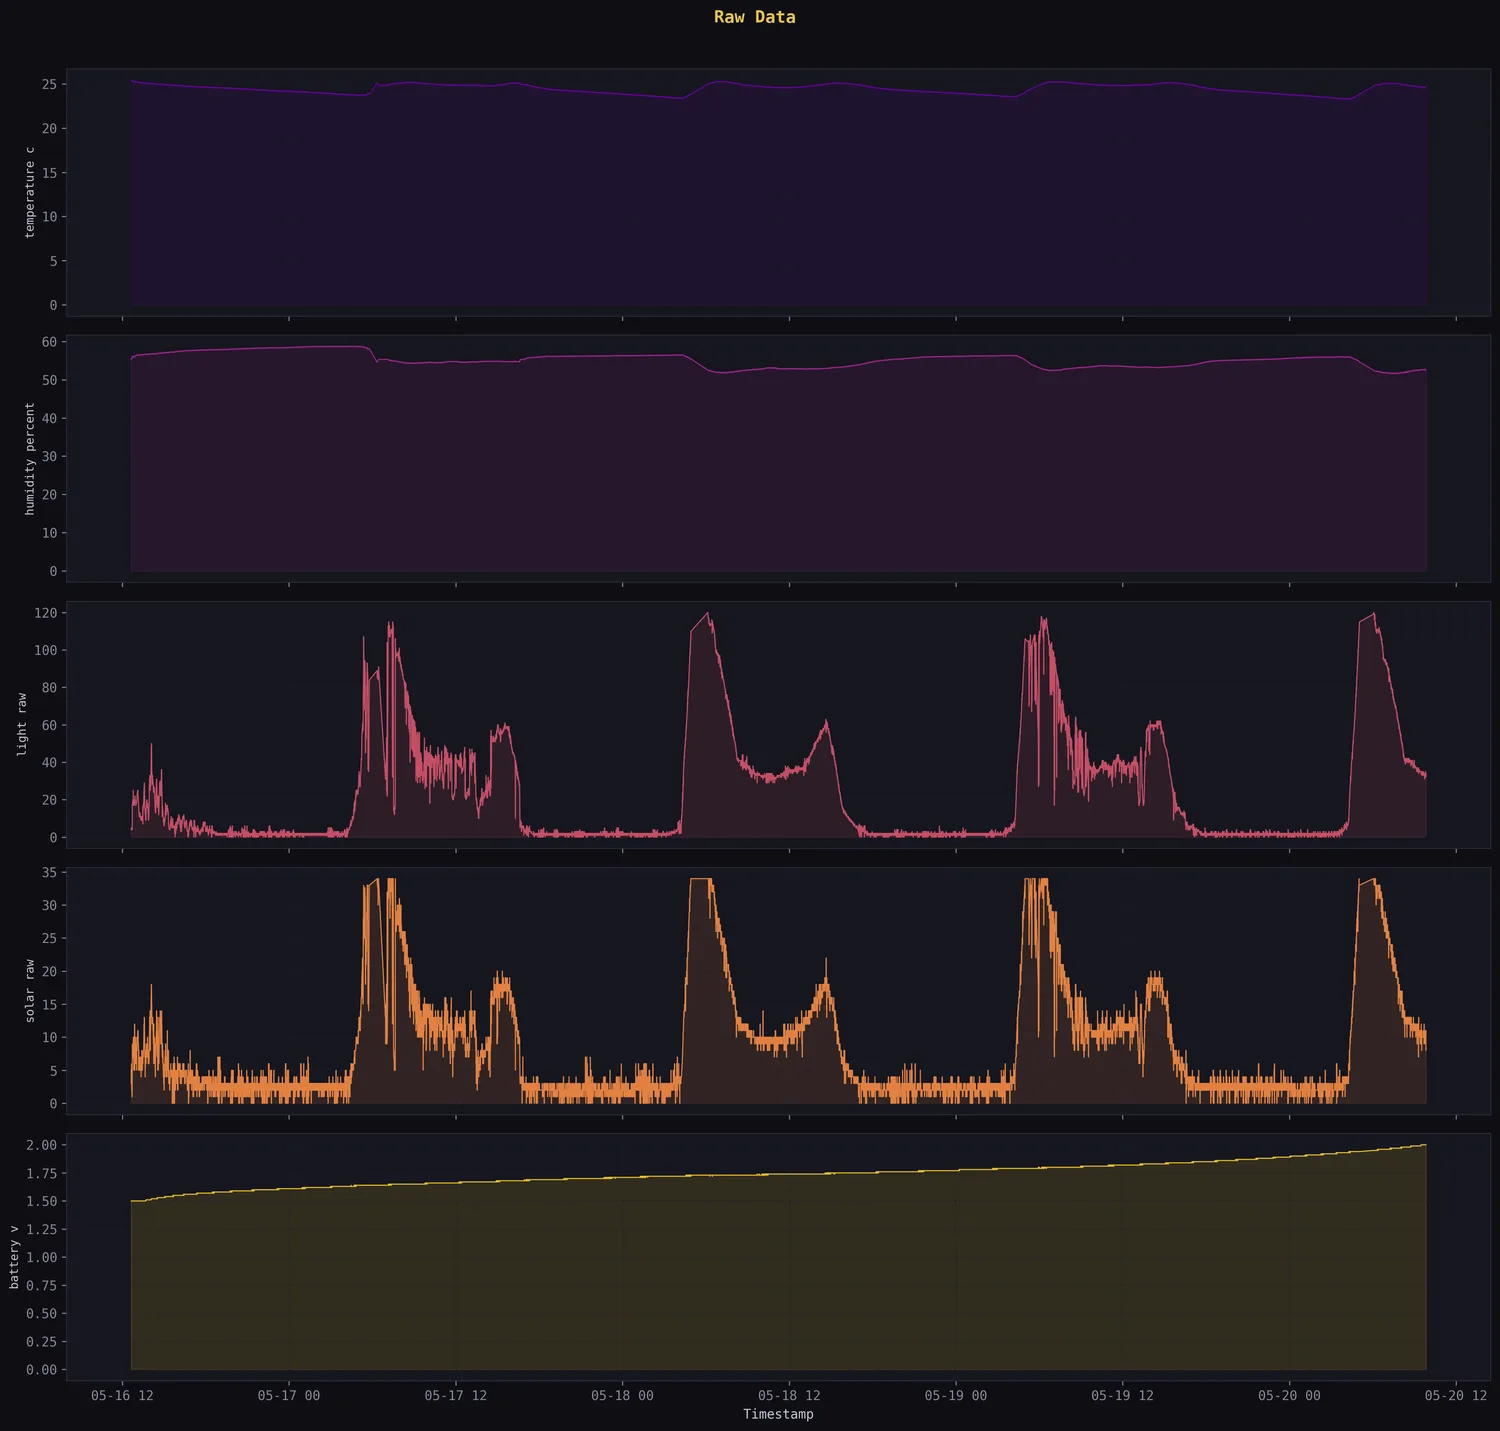The width and height of the screenshot is (1500, 1431).
Task: Click the '60' humidity axis tick
Action: [x=50, y=342]
